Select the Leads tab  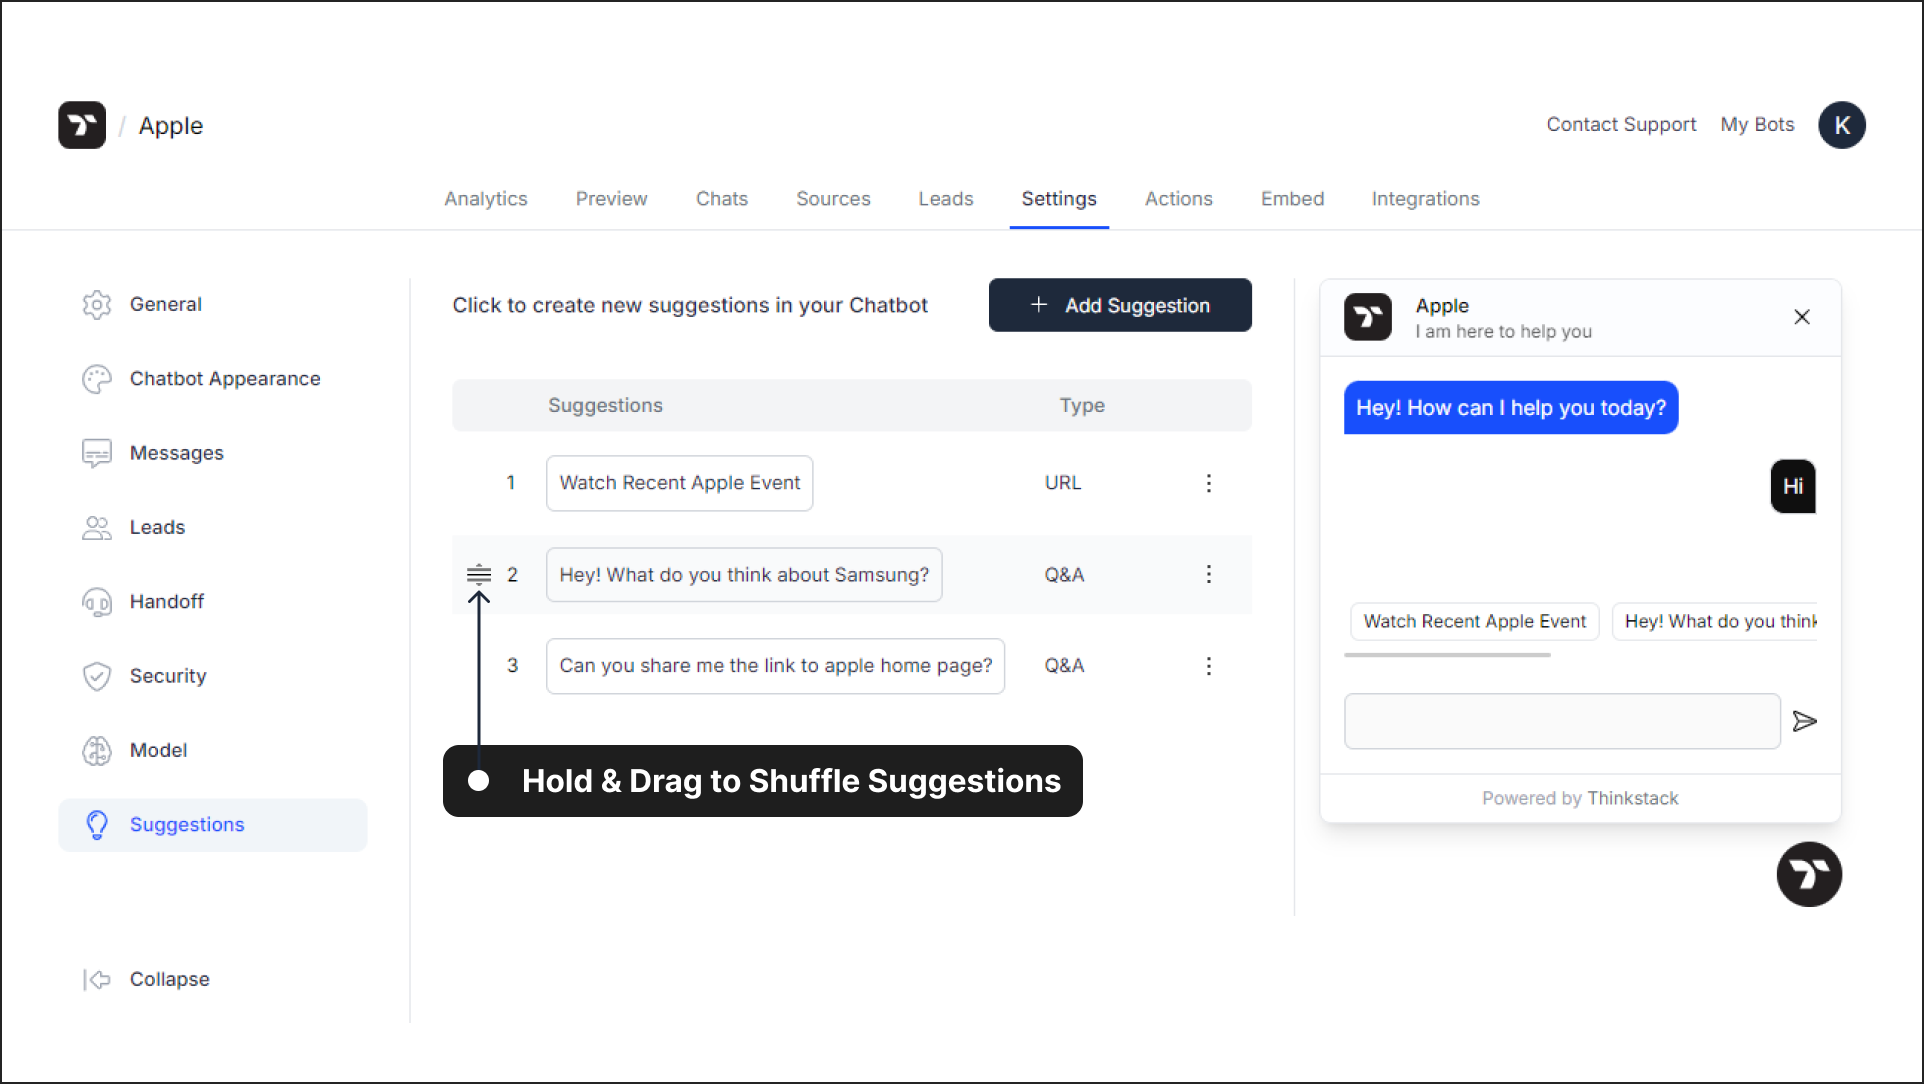tap(945, 198)
